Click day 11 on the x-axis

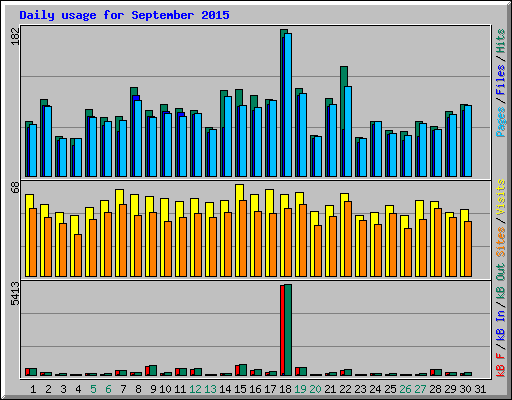(x=180, y=389)
